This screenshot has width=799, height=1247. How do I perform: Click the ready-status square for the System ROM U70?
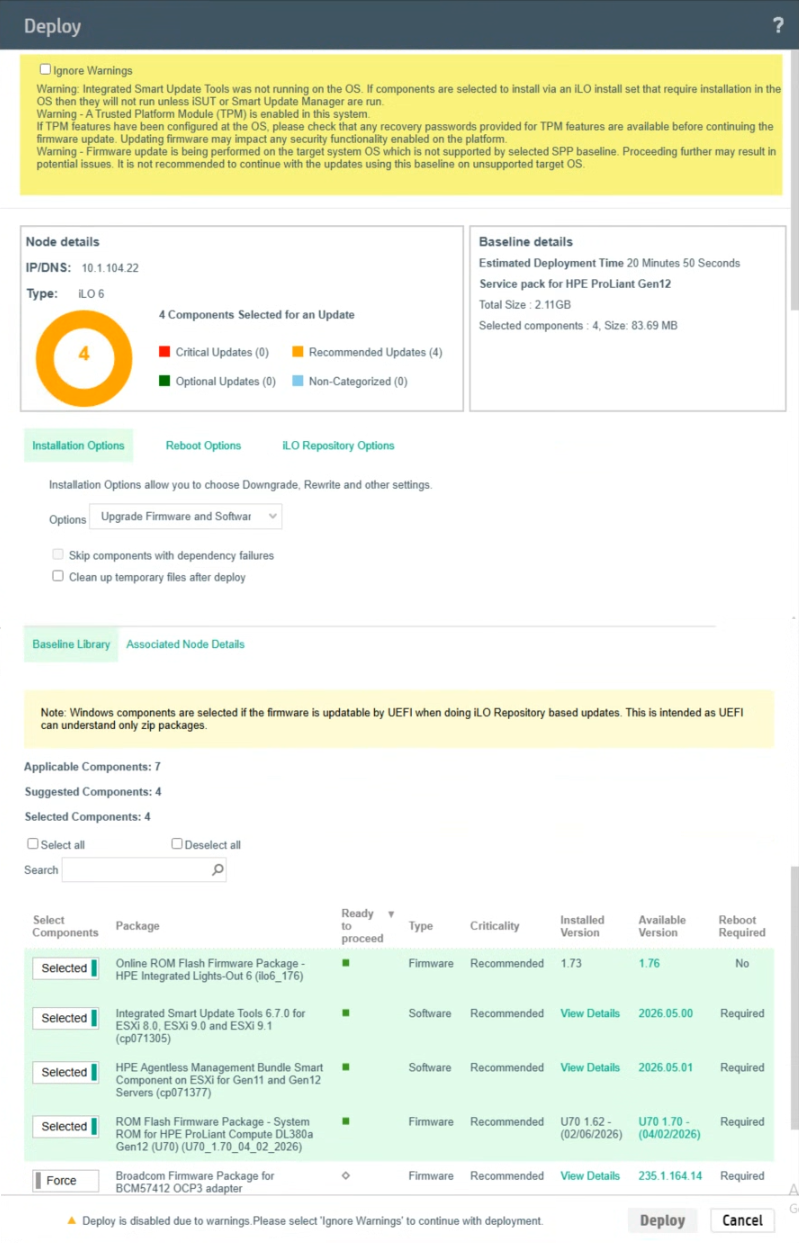point(345,1121)
